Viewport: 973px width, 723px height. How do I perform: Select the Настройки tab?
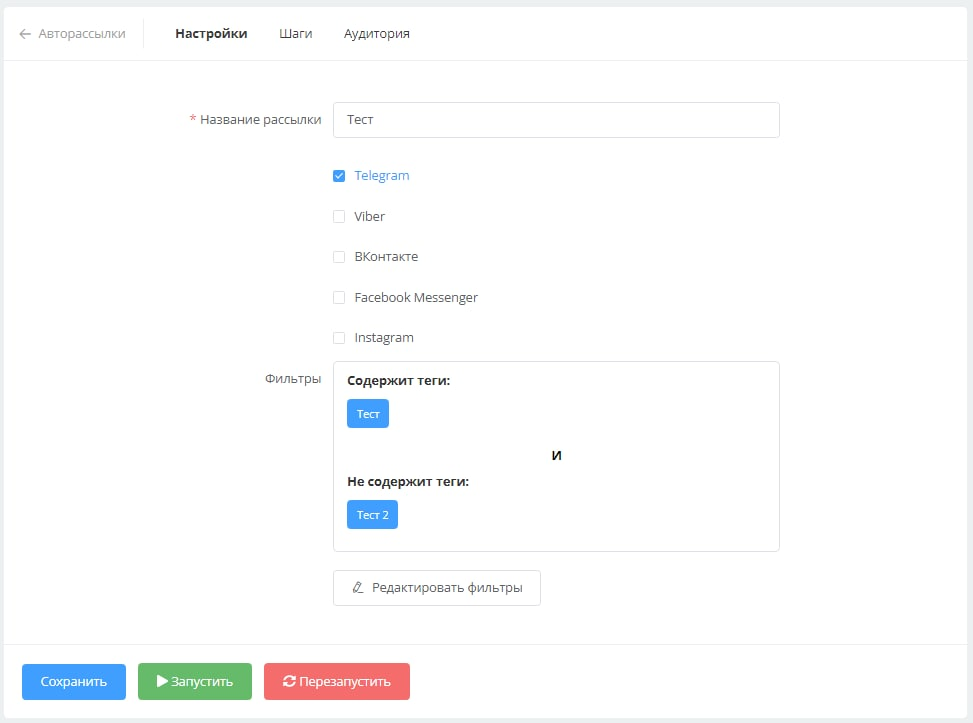[211, 34]
